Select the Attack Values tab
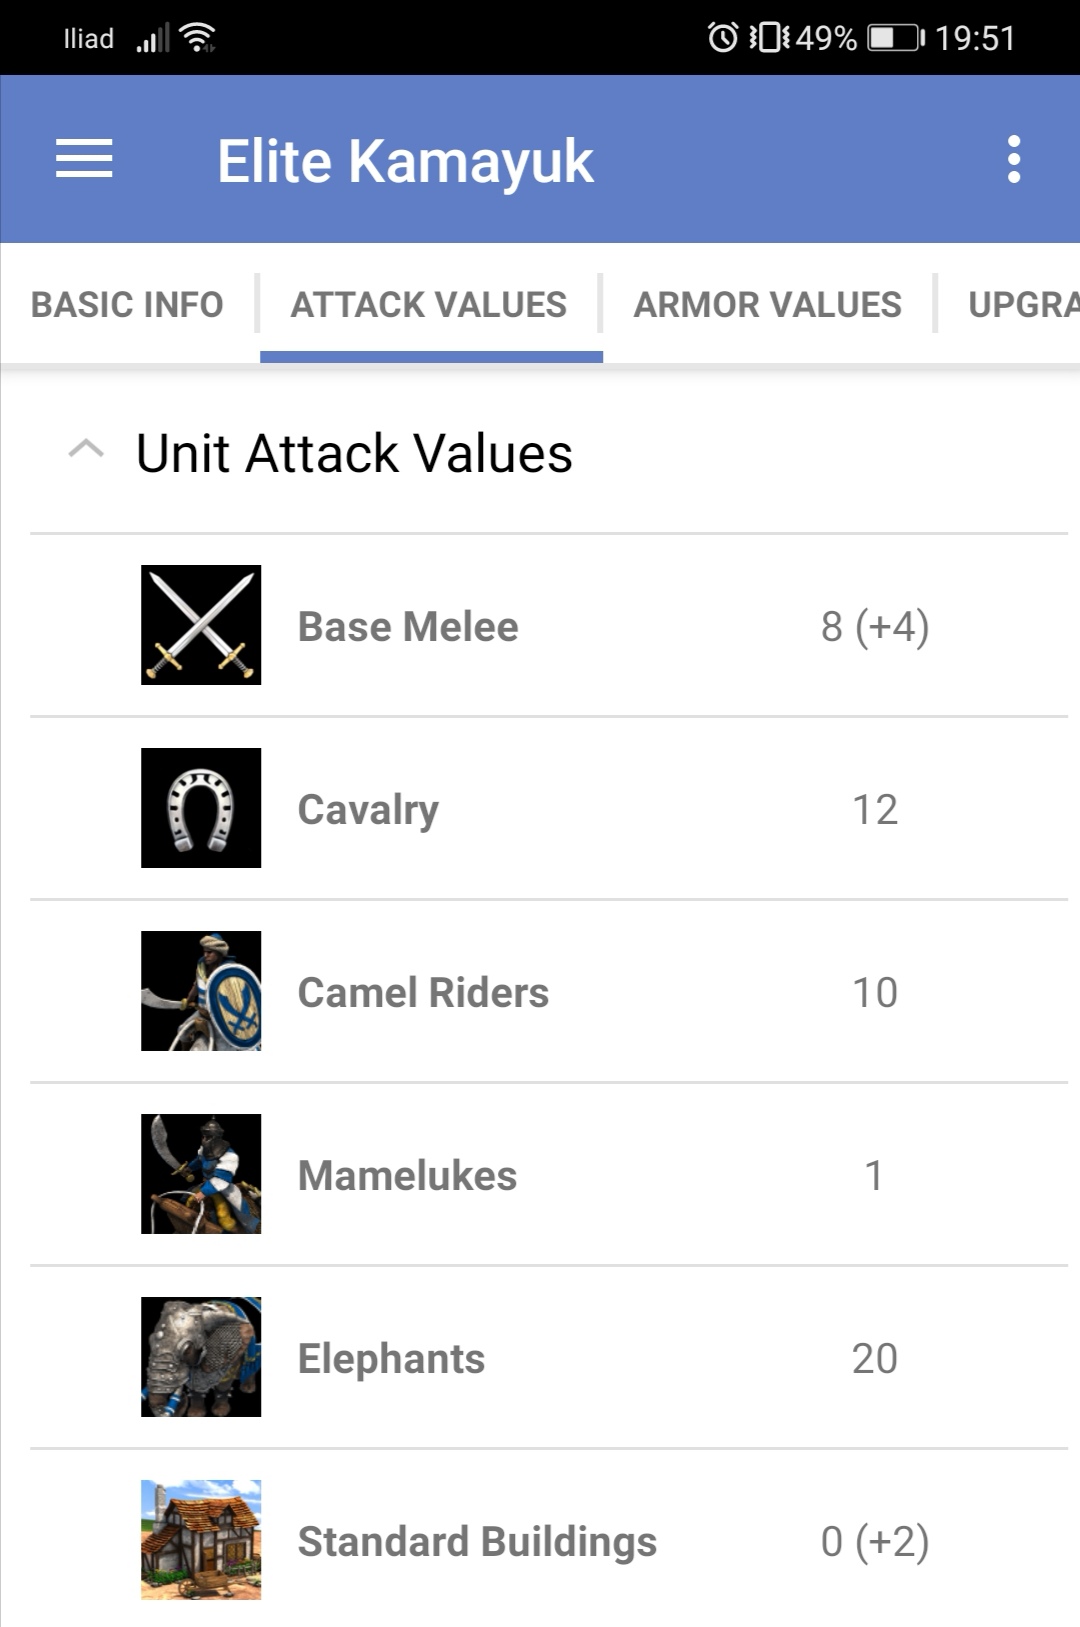The height and width of the screenshot is (1627, 1080). 429,304
